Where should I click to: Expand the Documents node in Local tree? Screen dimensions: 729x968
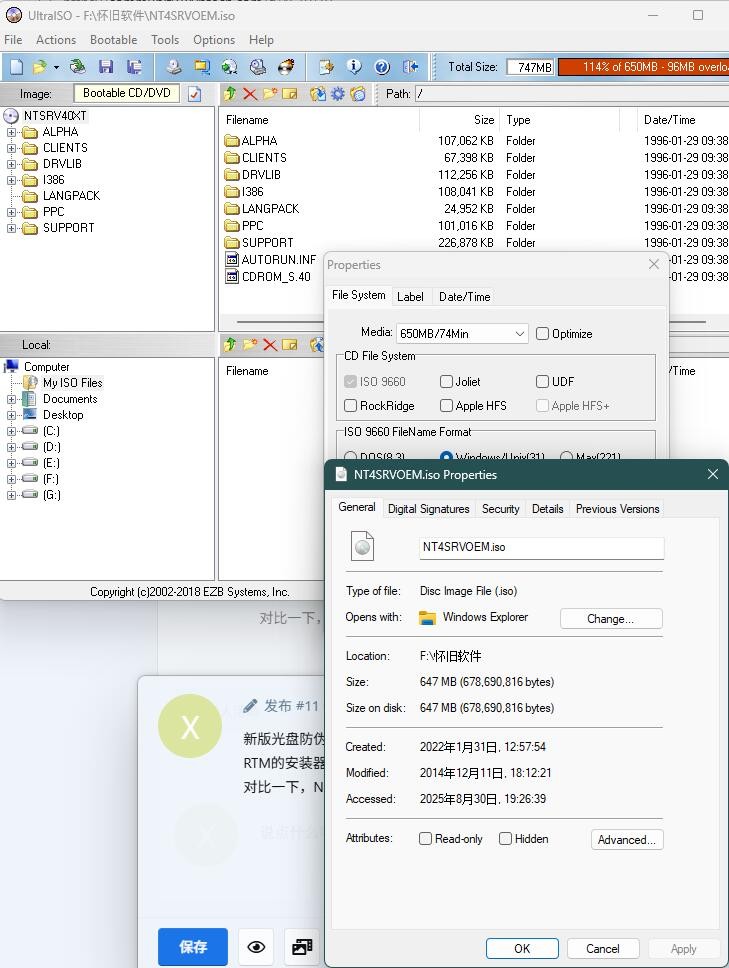coord(12,399)
